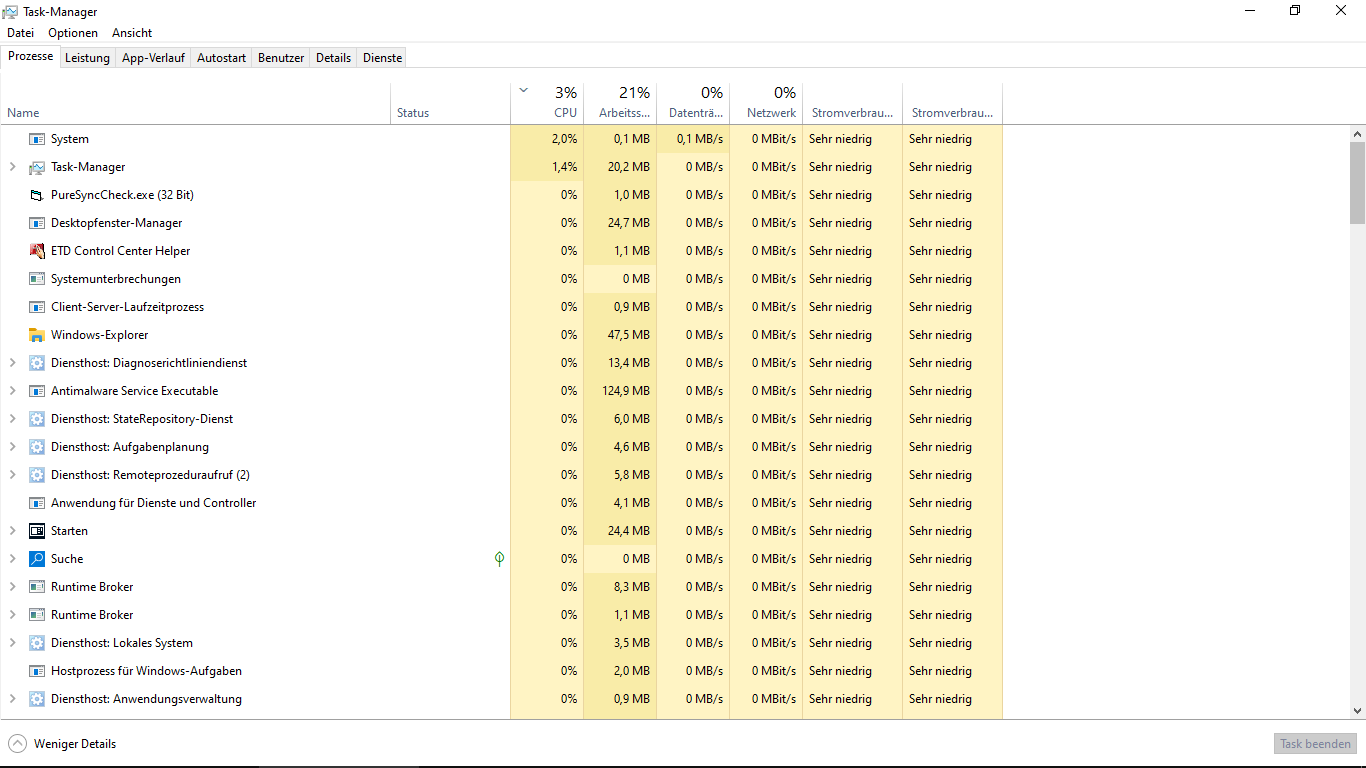
Task: Click the 47,5 MB Windows-Explorer memory cell
Action: coord(620,335)
